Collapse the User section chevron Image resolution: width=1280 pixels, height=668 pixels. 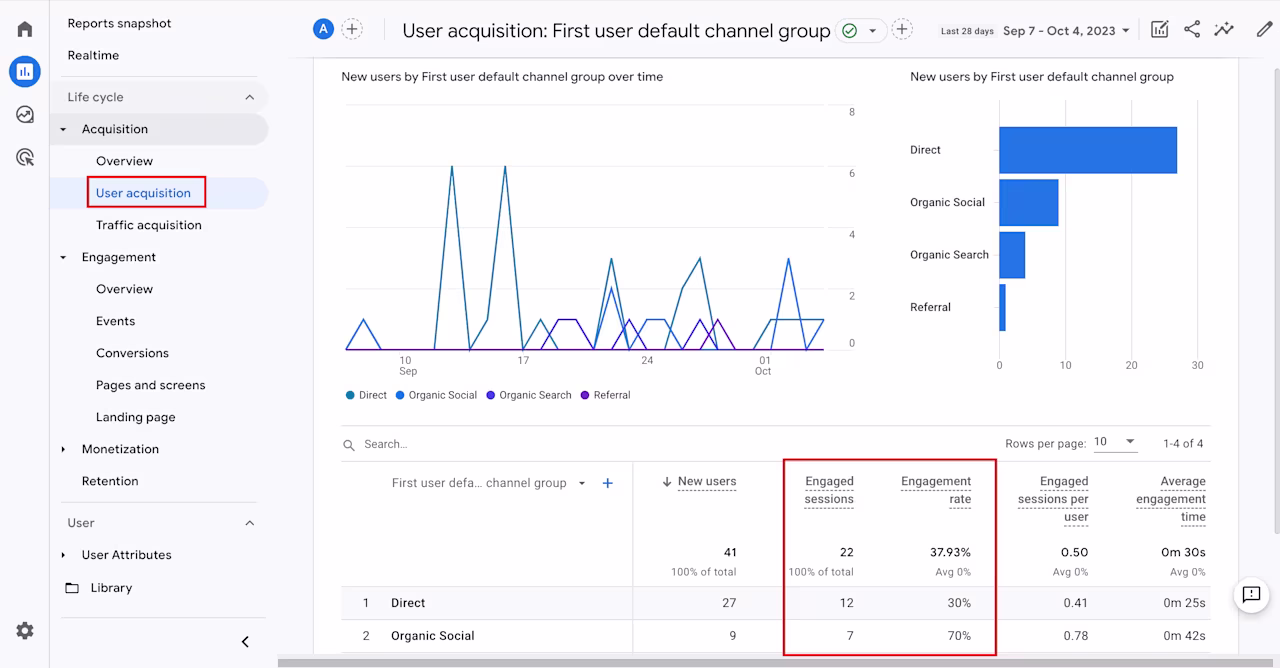point(250,523)
